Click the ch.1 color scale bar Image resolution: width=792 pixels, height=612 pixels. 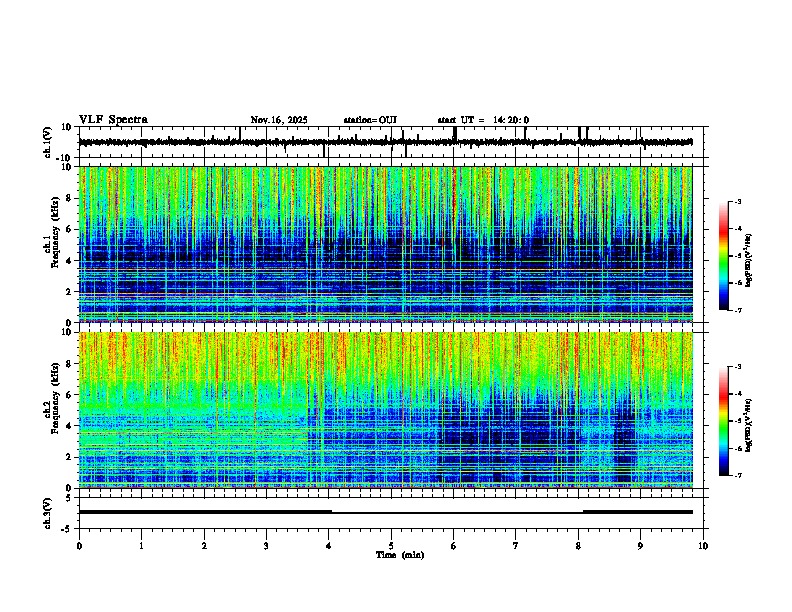click(724, 256)
